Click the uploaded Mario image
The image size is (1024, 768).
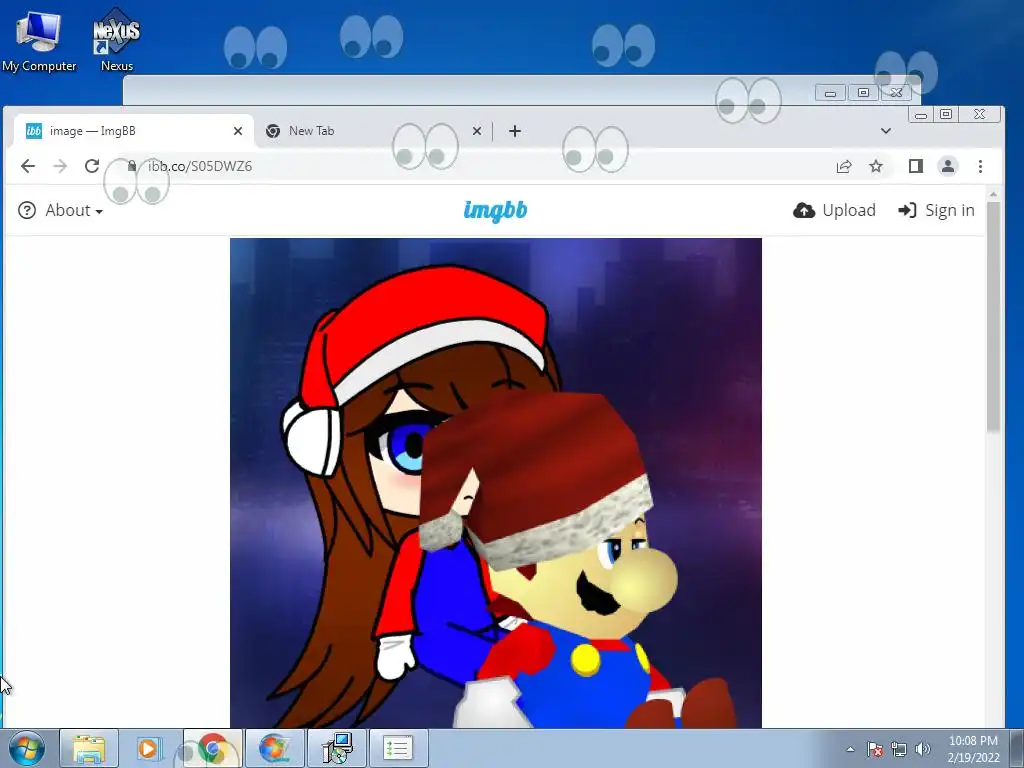coord(496,483)
